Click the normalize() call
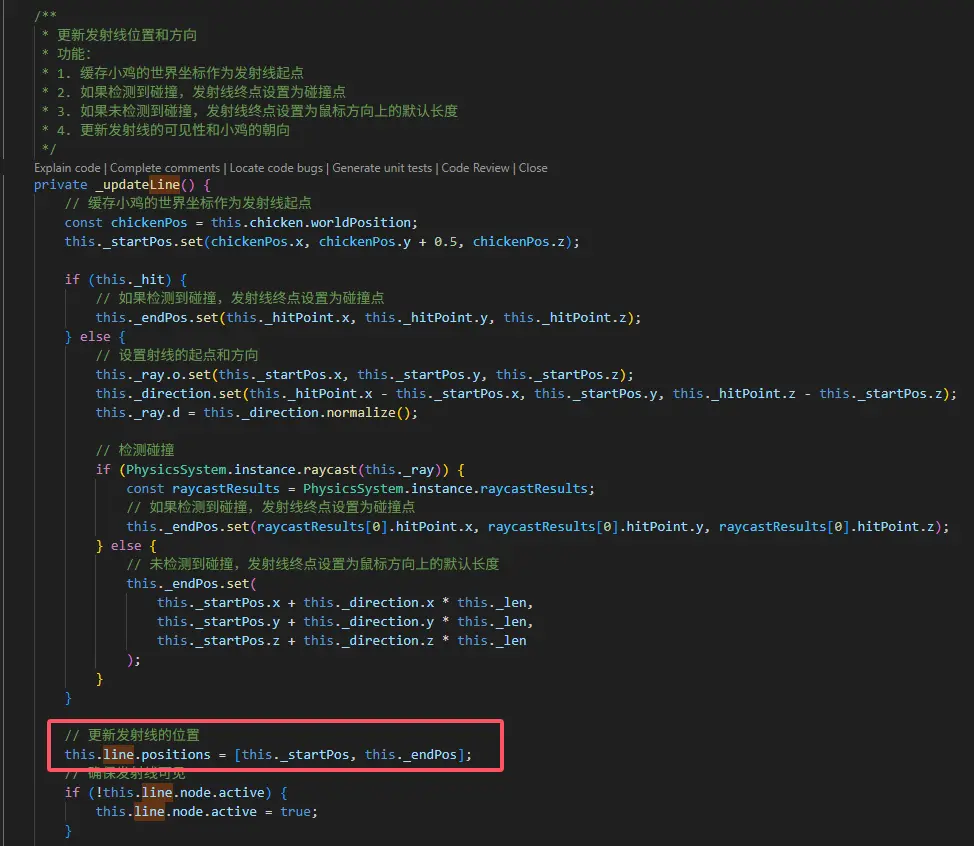This screenshot has height=846, width=974. (x=368, y=412)
